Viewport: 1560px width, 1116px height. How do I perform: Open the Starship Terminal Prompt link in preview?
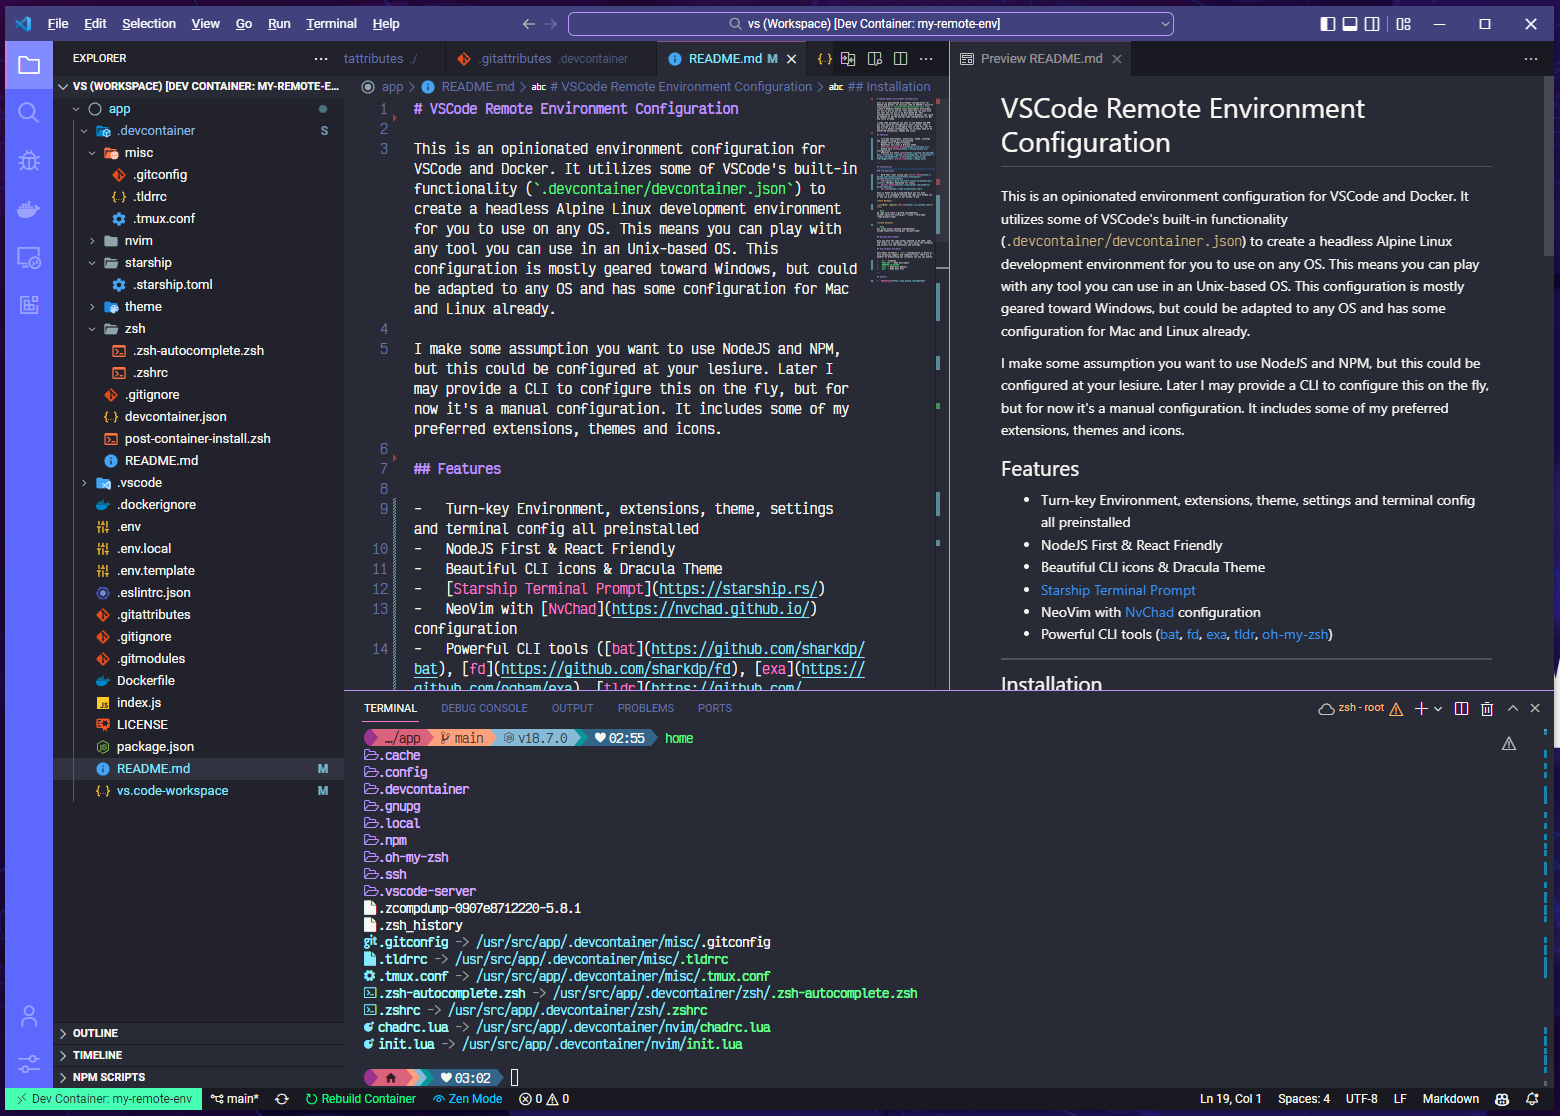point(1117,590)
